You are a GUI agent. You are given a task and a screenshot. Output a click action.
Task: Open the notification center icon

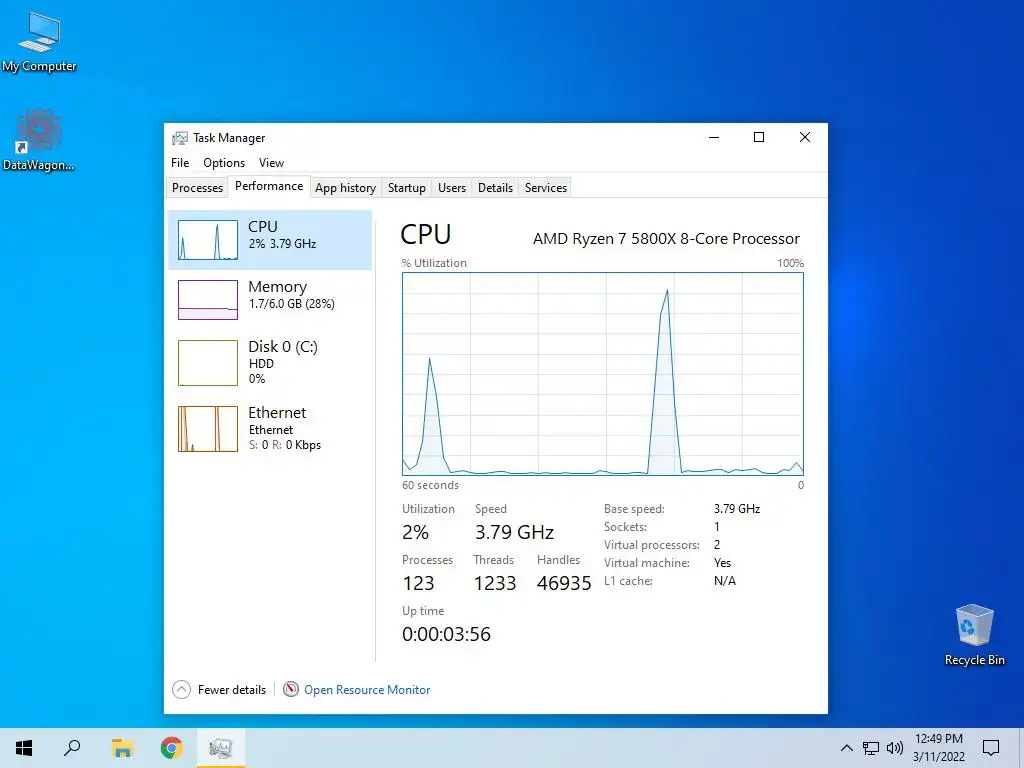[x=991, y=748]
